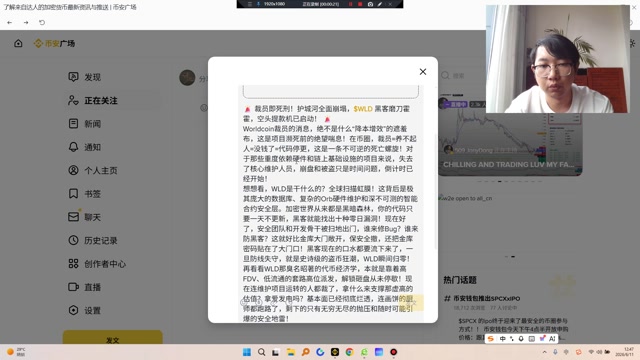This screenshot has width=640, height=360.
Task: Click the AI button on IME toolbar
Action: tap(552, 339)
